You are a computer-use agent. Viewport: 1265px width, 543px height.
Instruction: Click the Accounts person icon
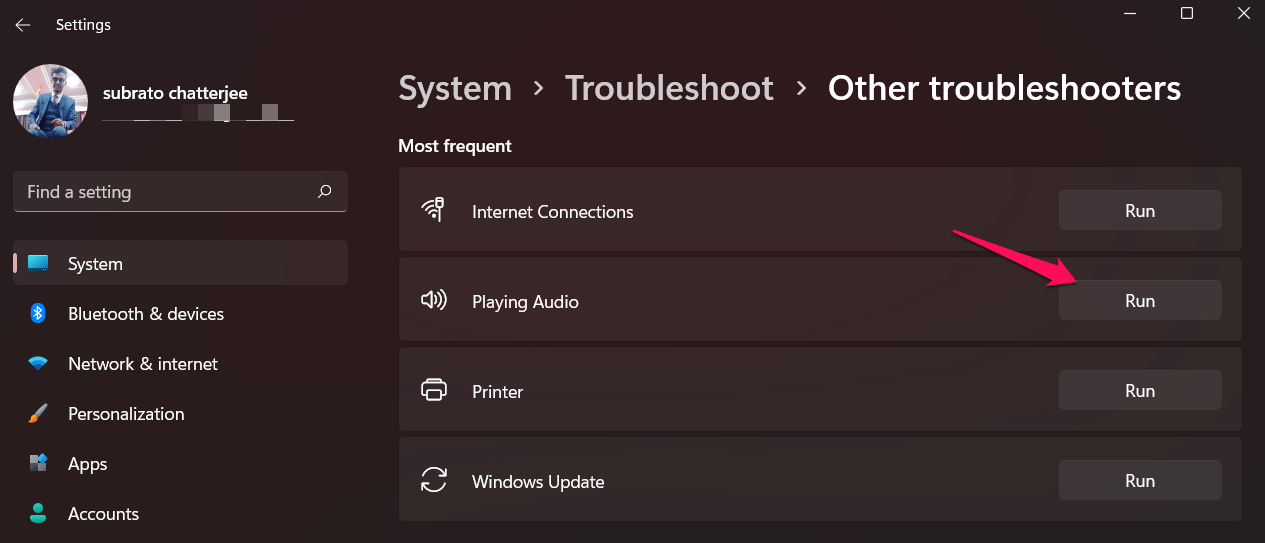pos(38,514)
